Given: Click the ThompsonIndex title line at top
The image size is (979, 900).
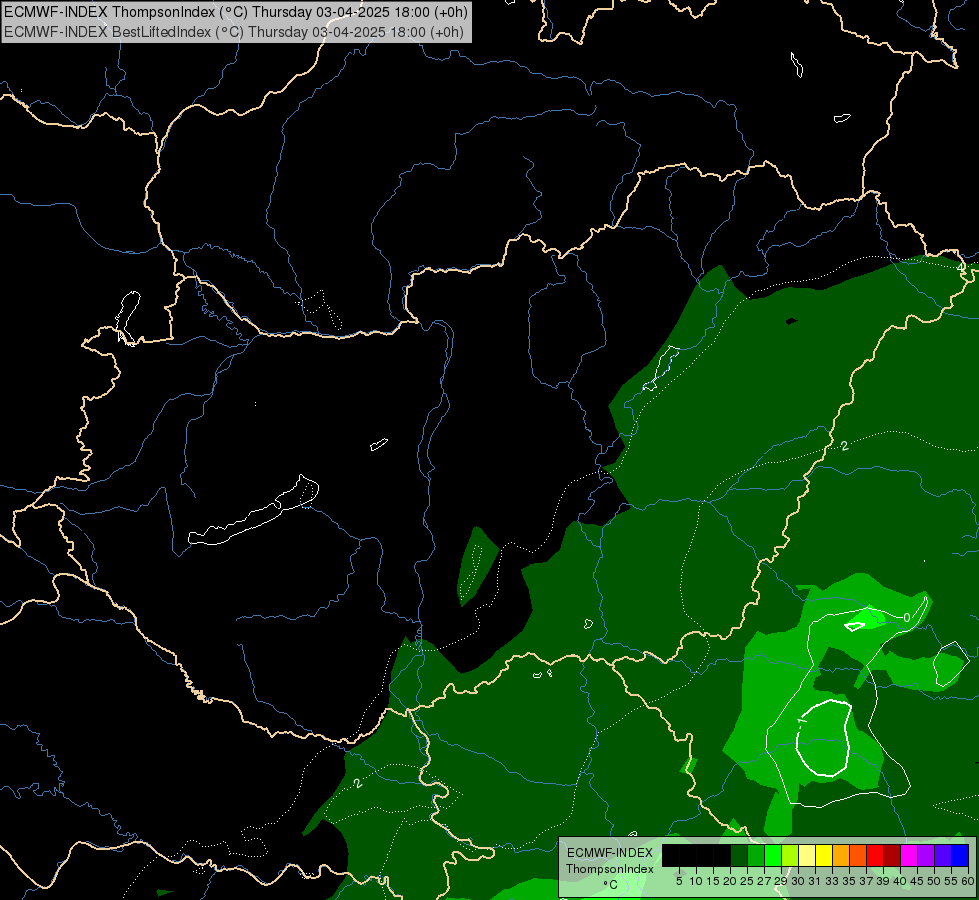Looking at the screenshot, I should [235, 12].
